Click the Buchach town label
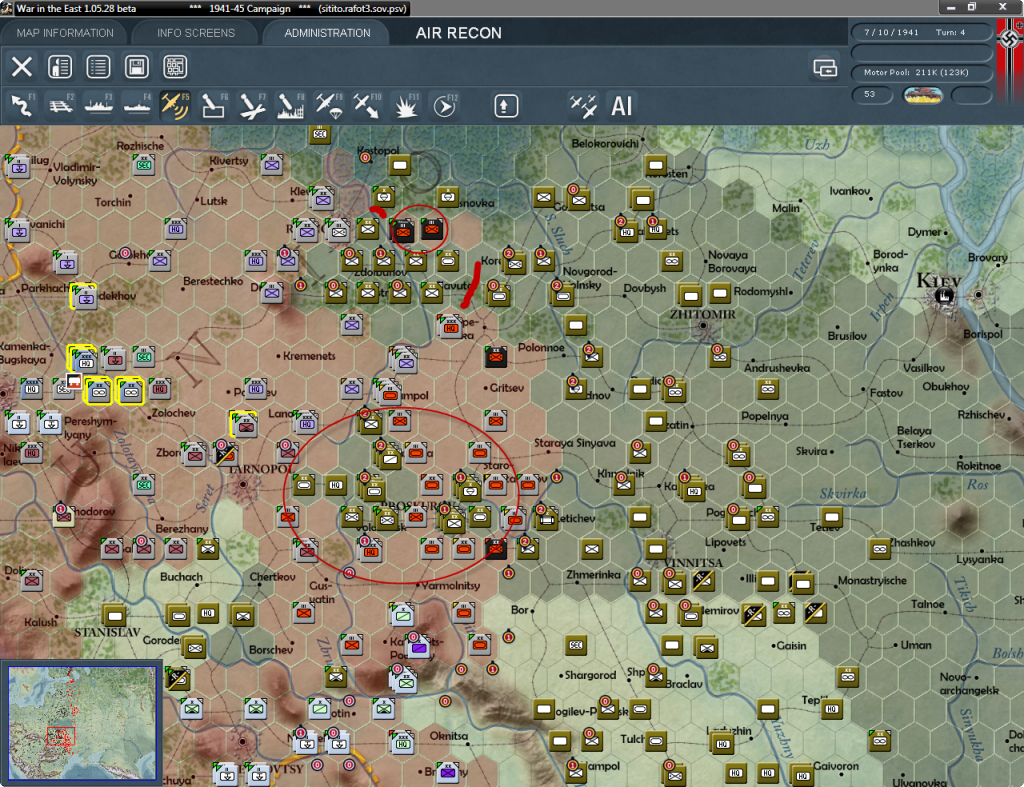 181,577
